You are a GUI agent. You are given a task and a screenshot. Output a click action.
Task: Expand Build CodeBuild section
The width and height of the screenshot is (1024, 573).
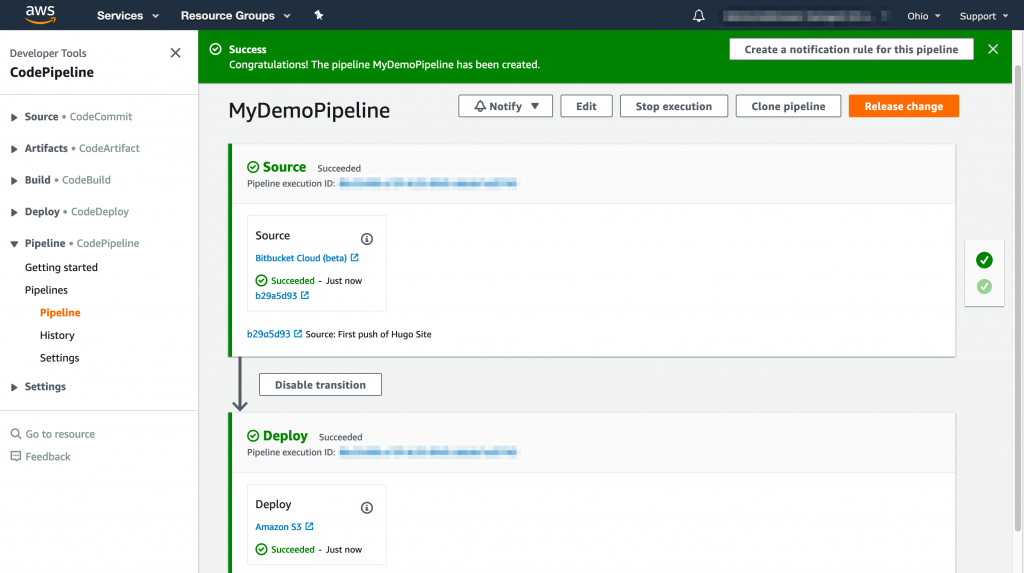tap(14, 181)
